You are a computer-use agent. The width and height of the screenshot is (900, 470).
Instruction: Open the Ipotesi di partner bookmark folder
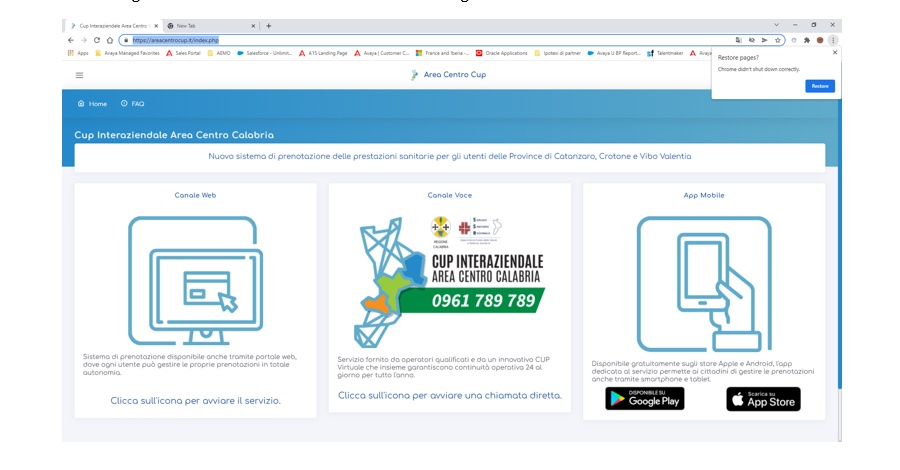(x=558, y=53)
